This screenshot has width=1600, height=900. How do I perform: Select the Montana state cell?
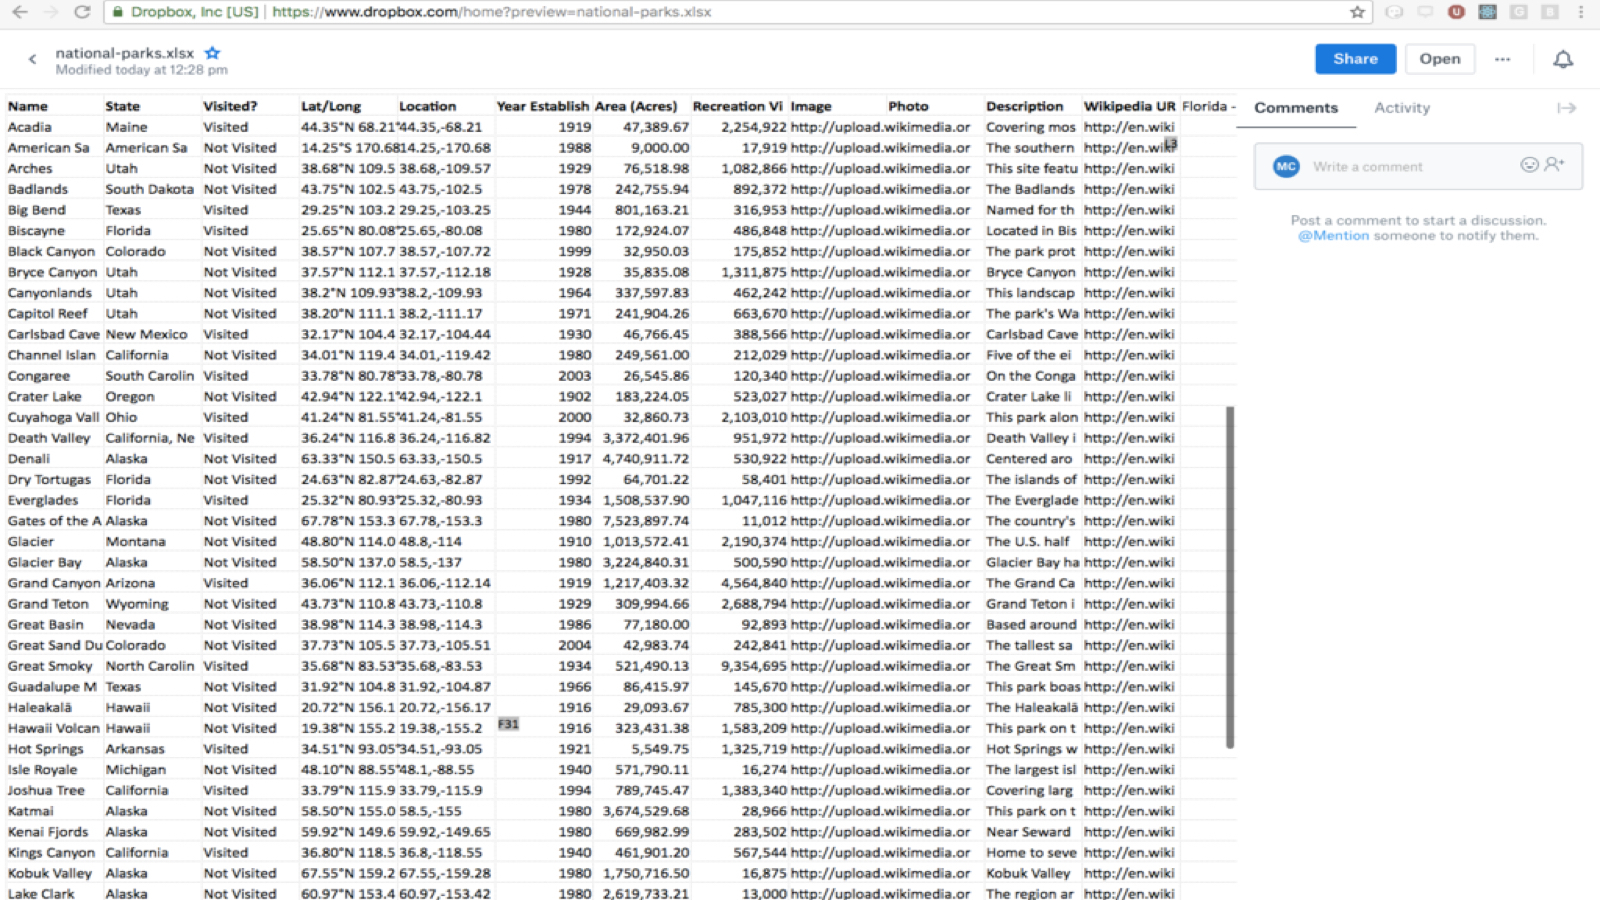(x=136, y=541)
